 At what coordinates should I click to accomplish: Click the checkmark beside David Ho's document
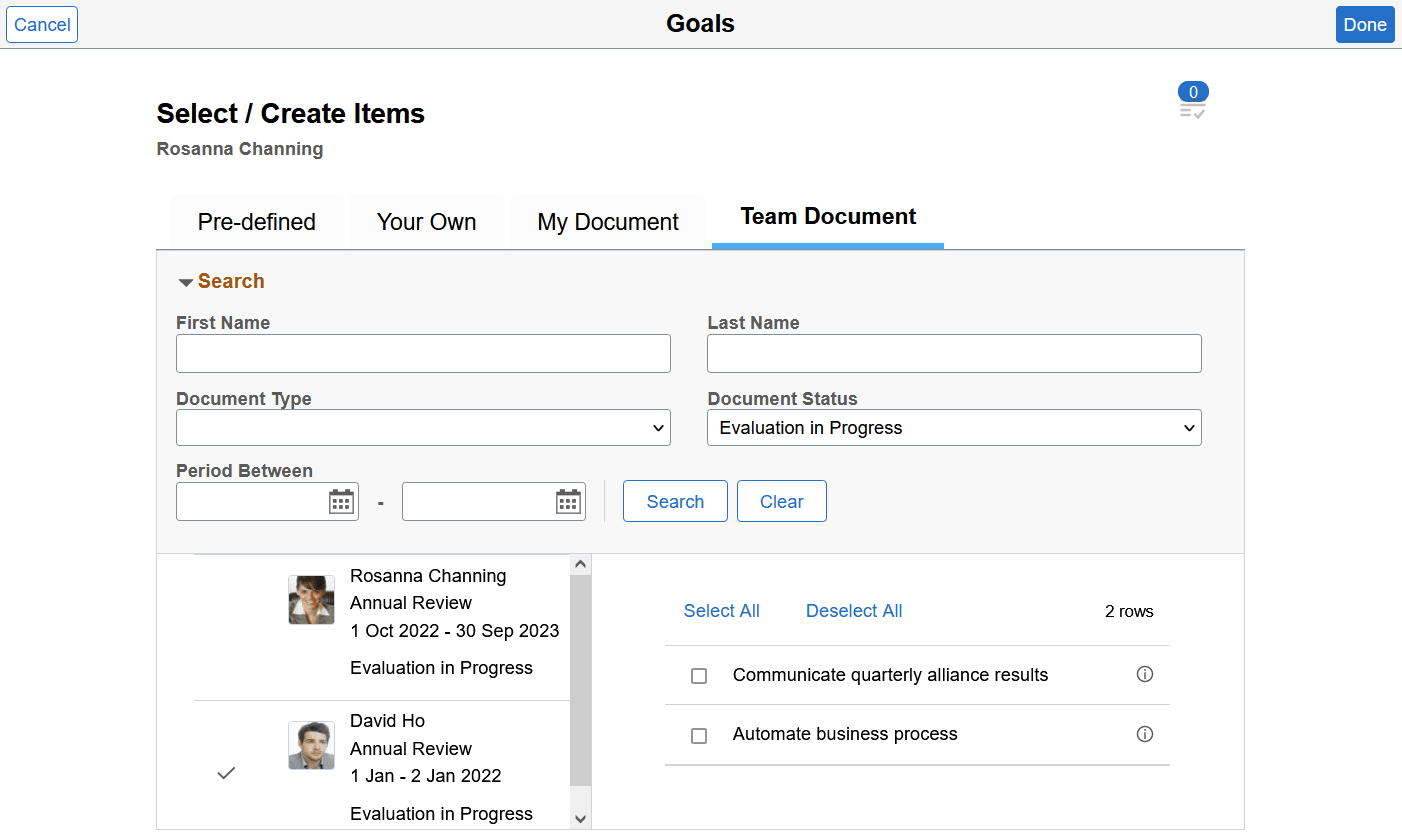227,772
